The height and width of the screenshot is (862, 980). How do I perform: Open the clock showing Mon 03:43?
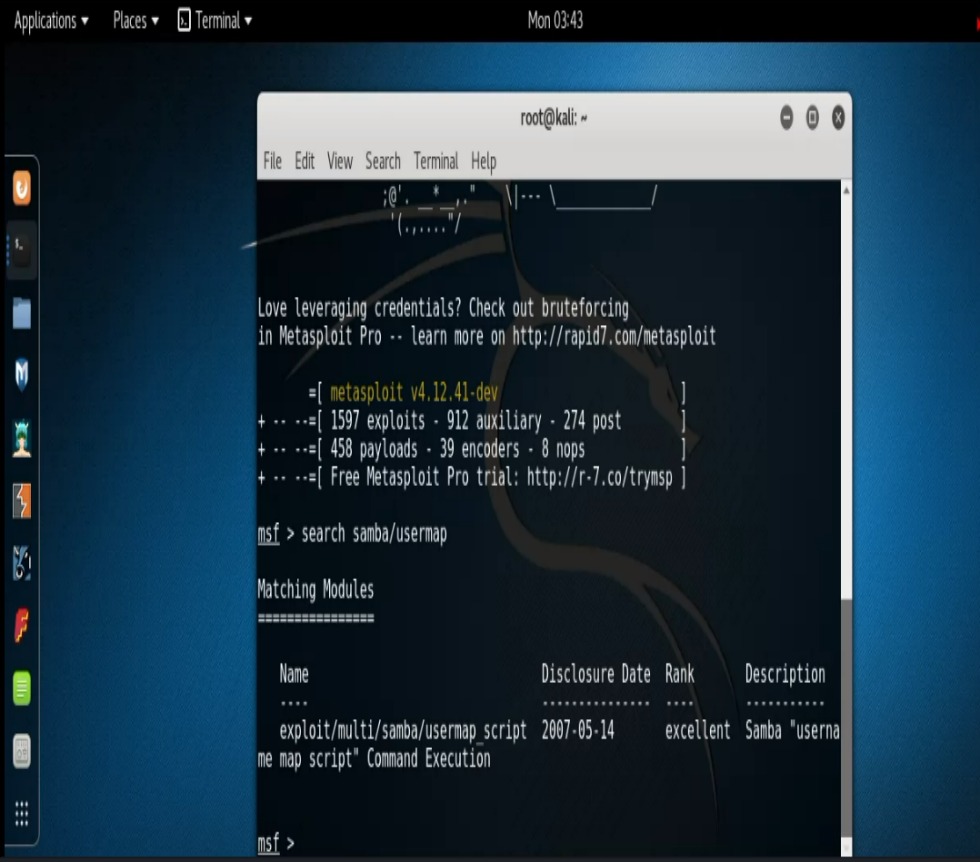point(555,21)
